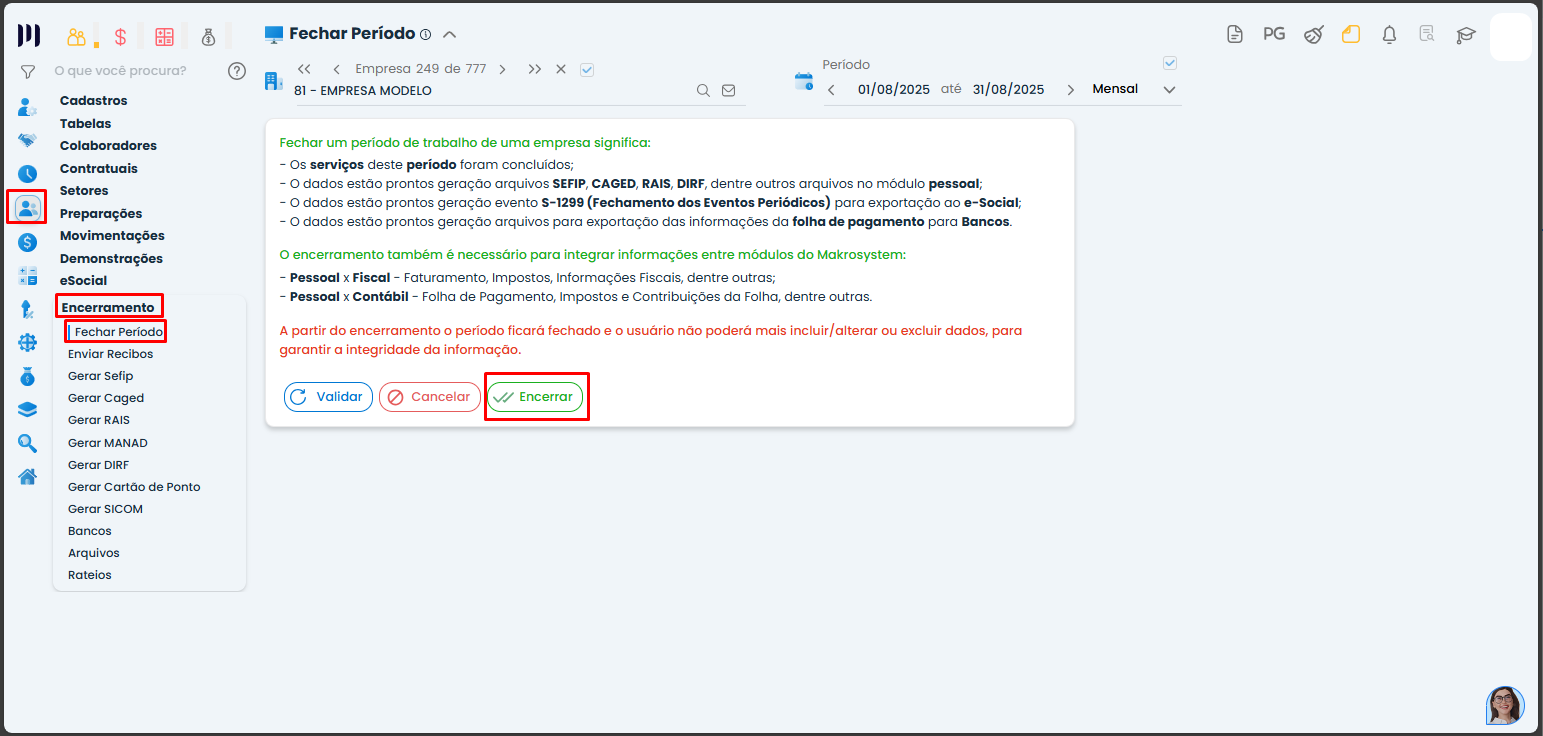Go to the home sidebar icon
Viewport: 1543px width, 736px height.
point(28,476)
